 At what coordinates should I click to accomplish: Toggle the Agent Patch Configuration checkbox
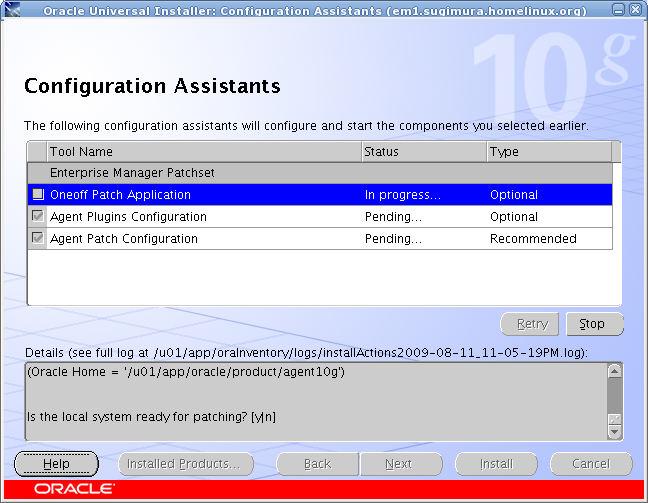coord(38,238)
